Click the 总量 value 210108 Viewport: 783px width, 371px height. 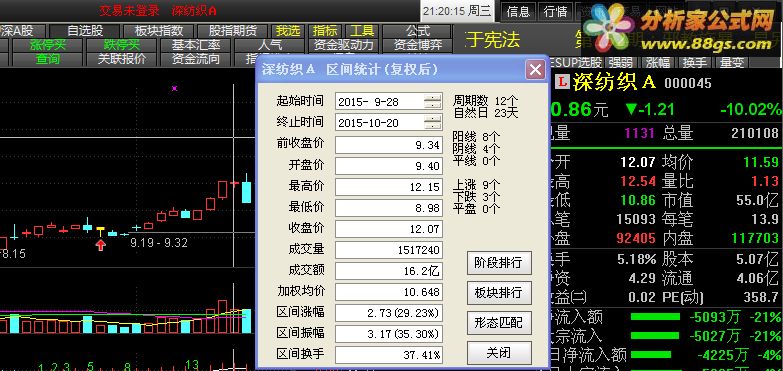coord(755,133)
